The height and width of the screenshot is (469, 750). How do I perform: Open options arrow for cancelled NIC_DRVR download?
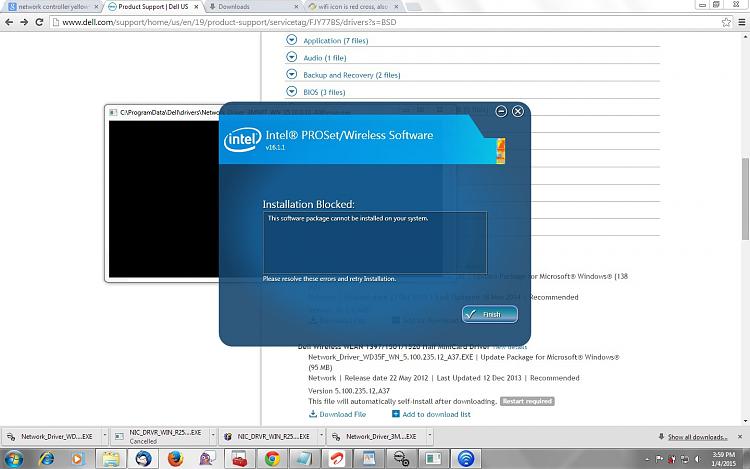pos(213,436)
